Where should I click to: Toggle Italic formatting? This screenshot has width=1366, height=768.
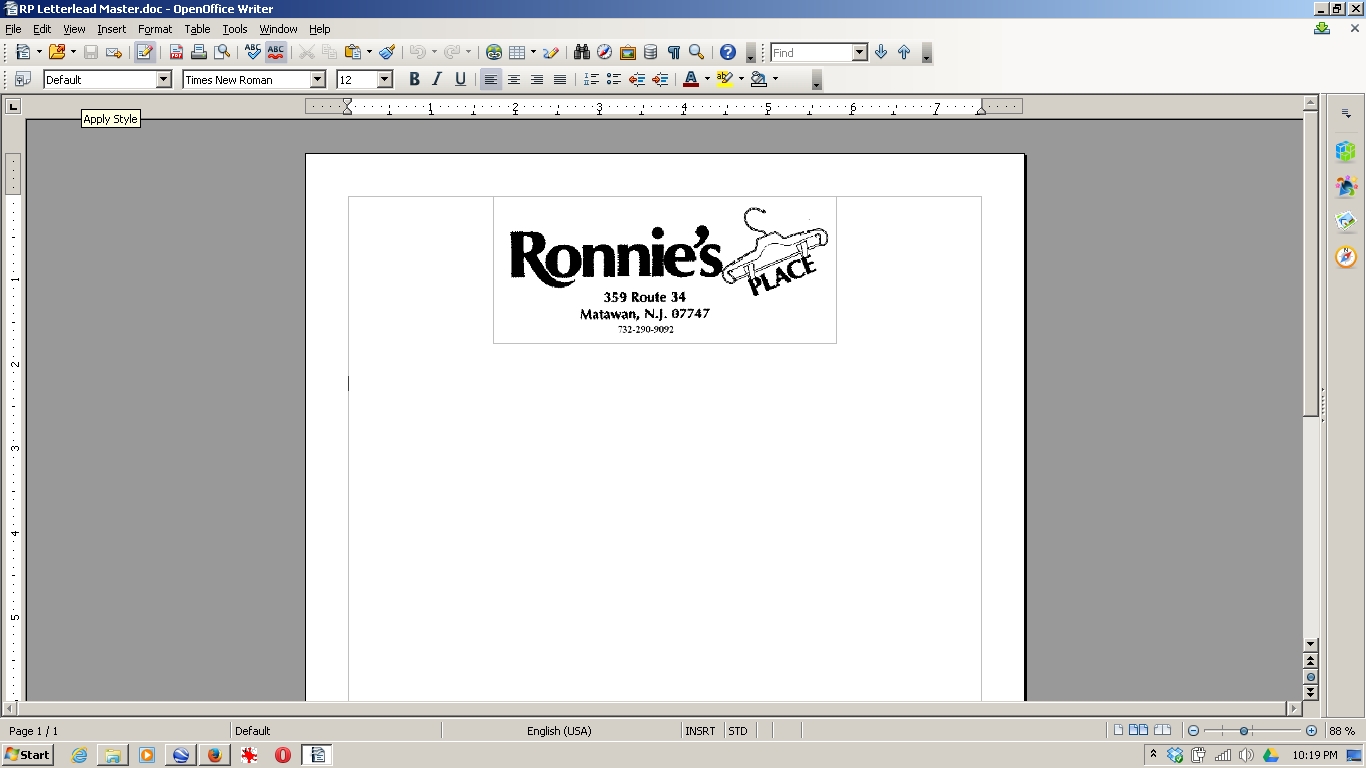click(437, 80)
